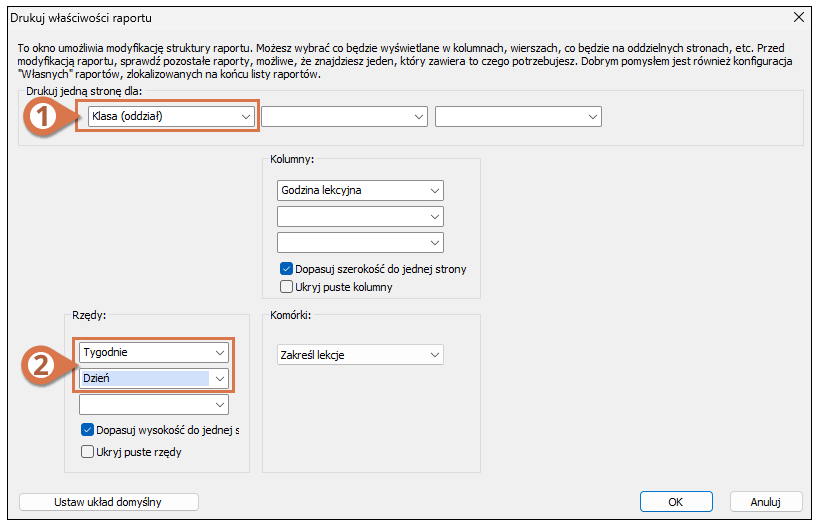Enable Ukryj puste rzędy checkbox
The height and width of the screenshot is (528, 819).
[x=87, y=452]
